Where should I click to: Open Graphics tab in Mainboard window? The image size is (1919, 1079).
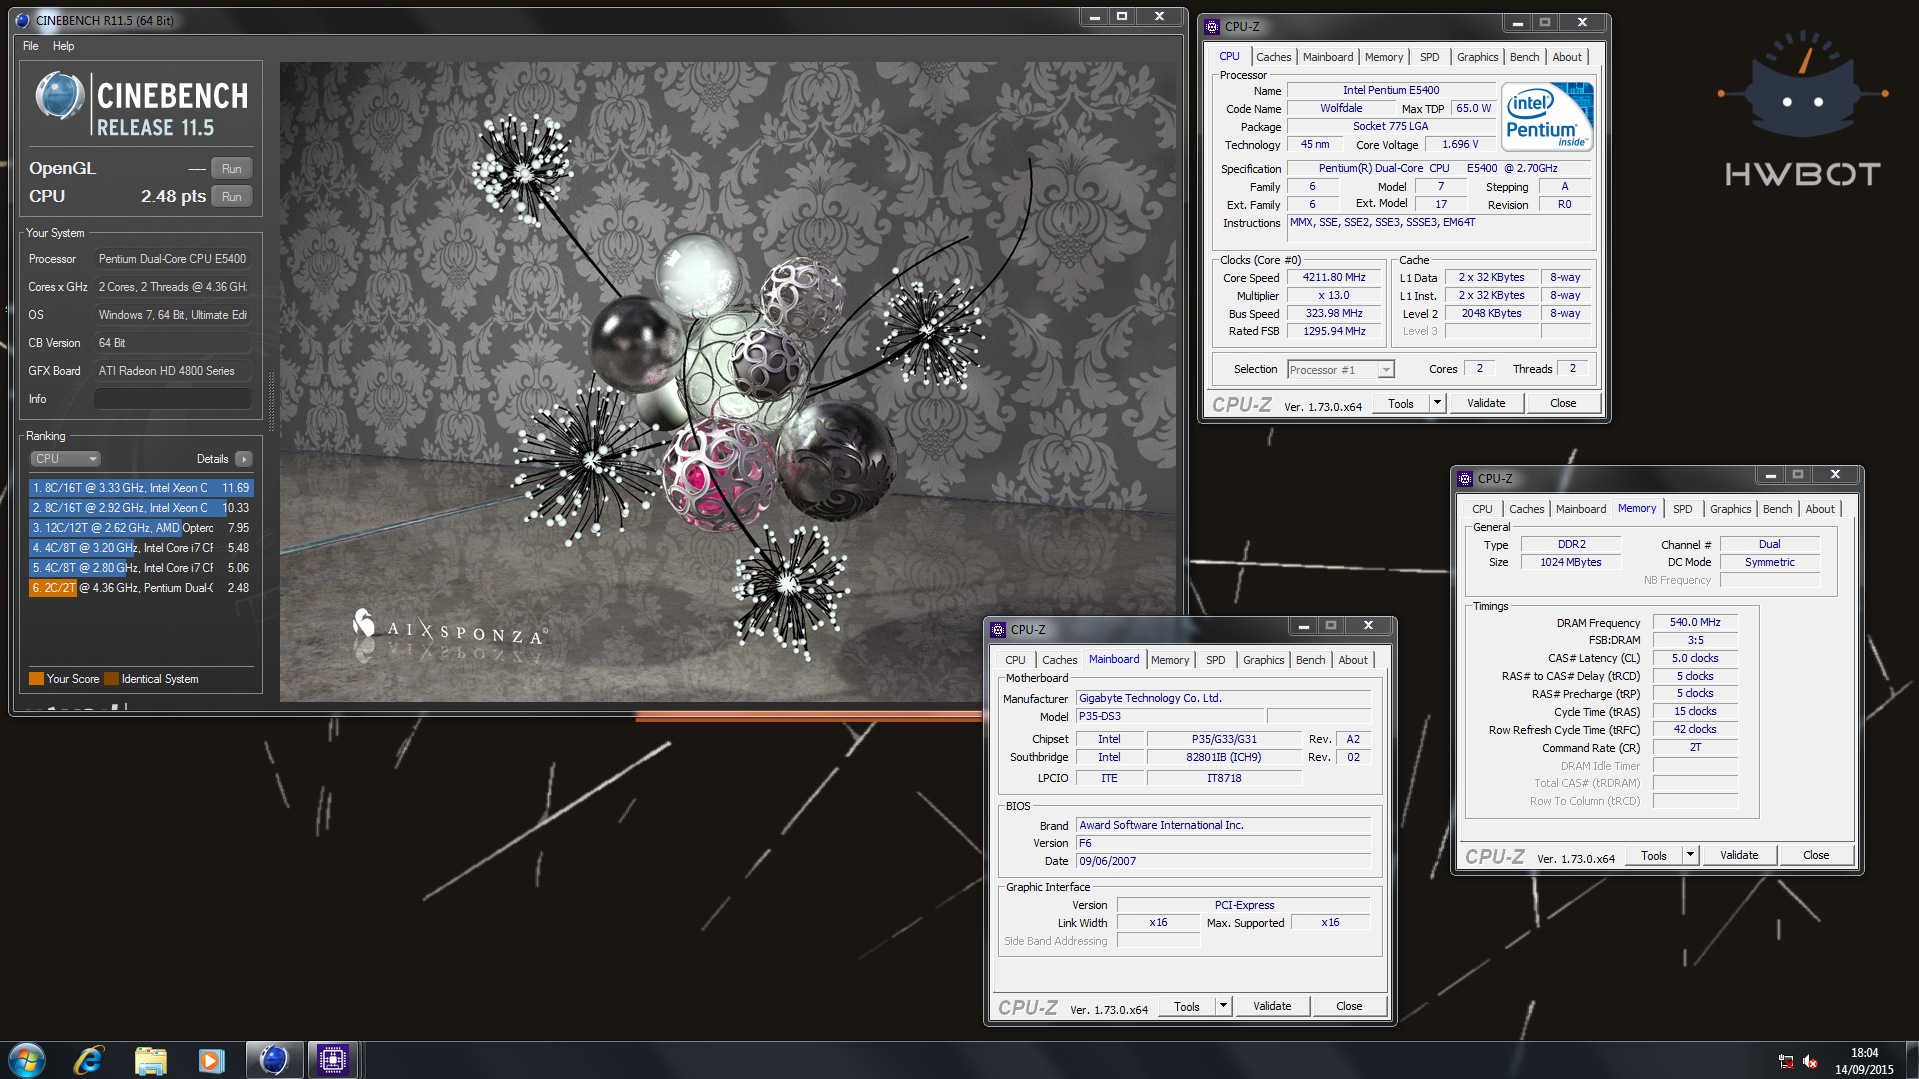1263,660
